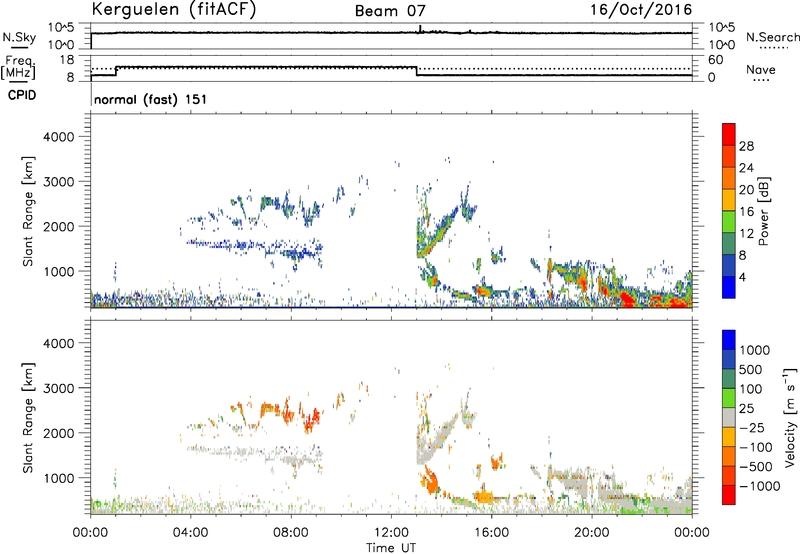Click the 'Velocity [m s⁻¹]' colorbar title
Viewport: 800px width, 554px height.
[x=790, y=418]
